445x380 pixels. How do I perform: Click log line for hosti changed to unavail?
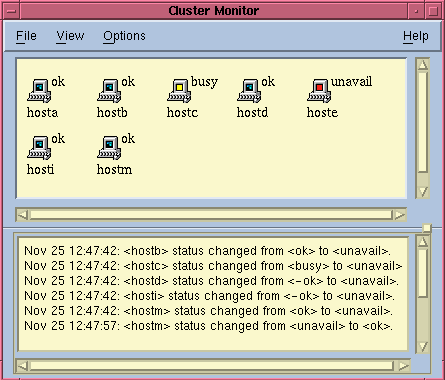(209, 296)
